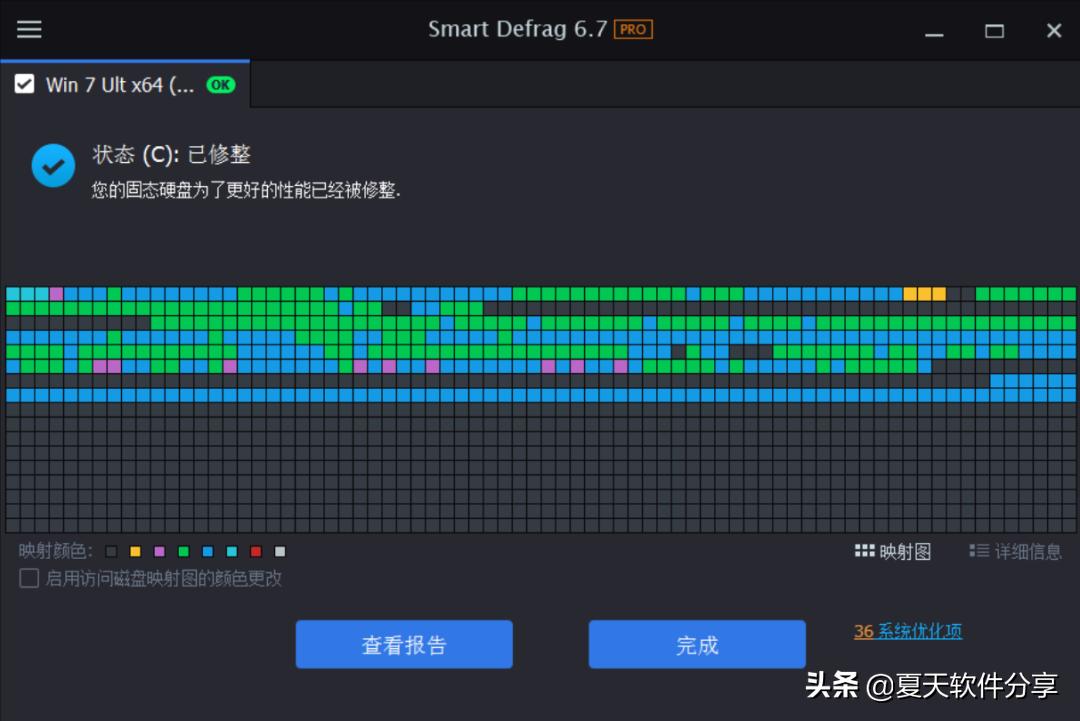This screenshot has height=721, width=1080.
Task: Toggle the white legend color square
Action: coord(279,551)
